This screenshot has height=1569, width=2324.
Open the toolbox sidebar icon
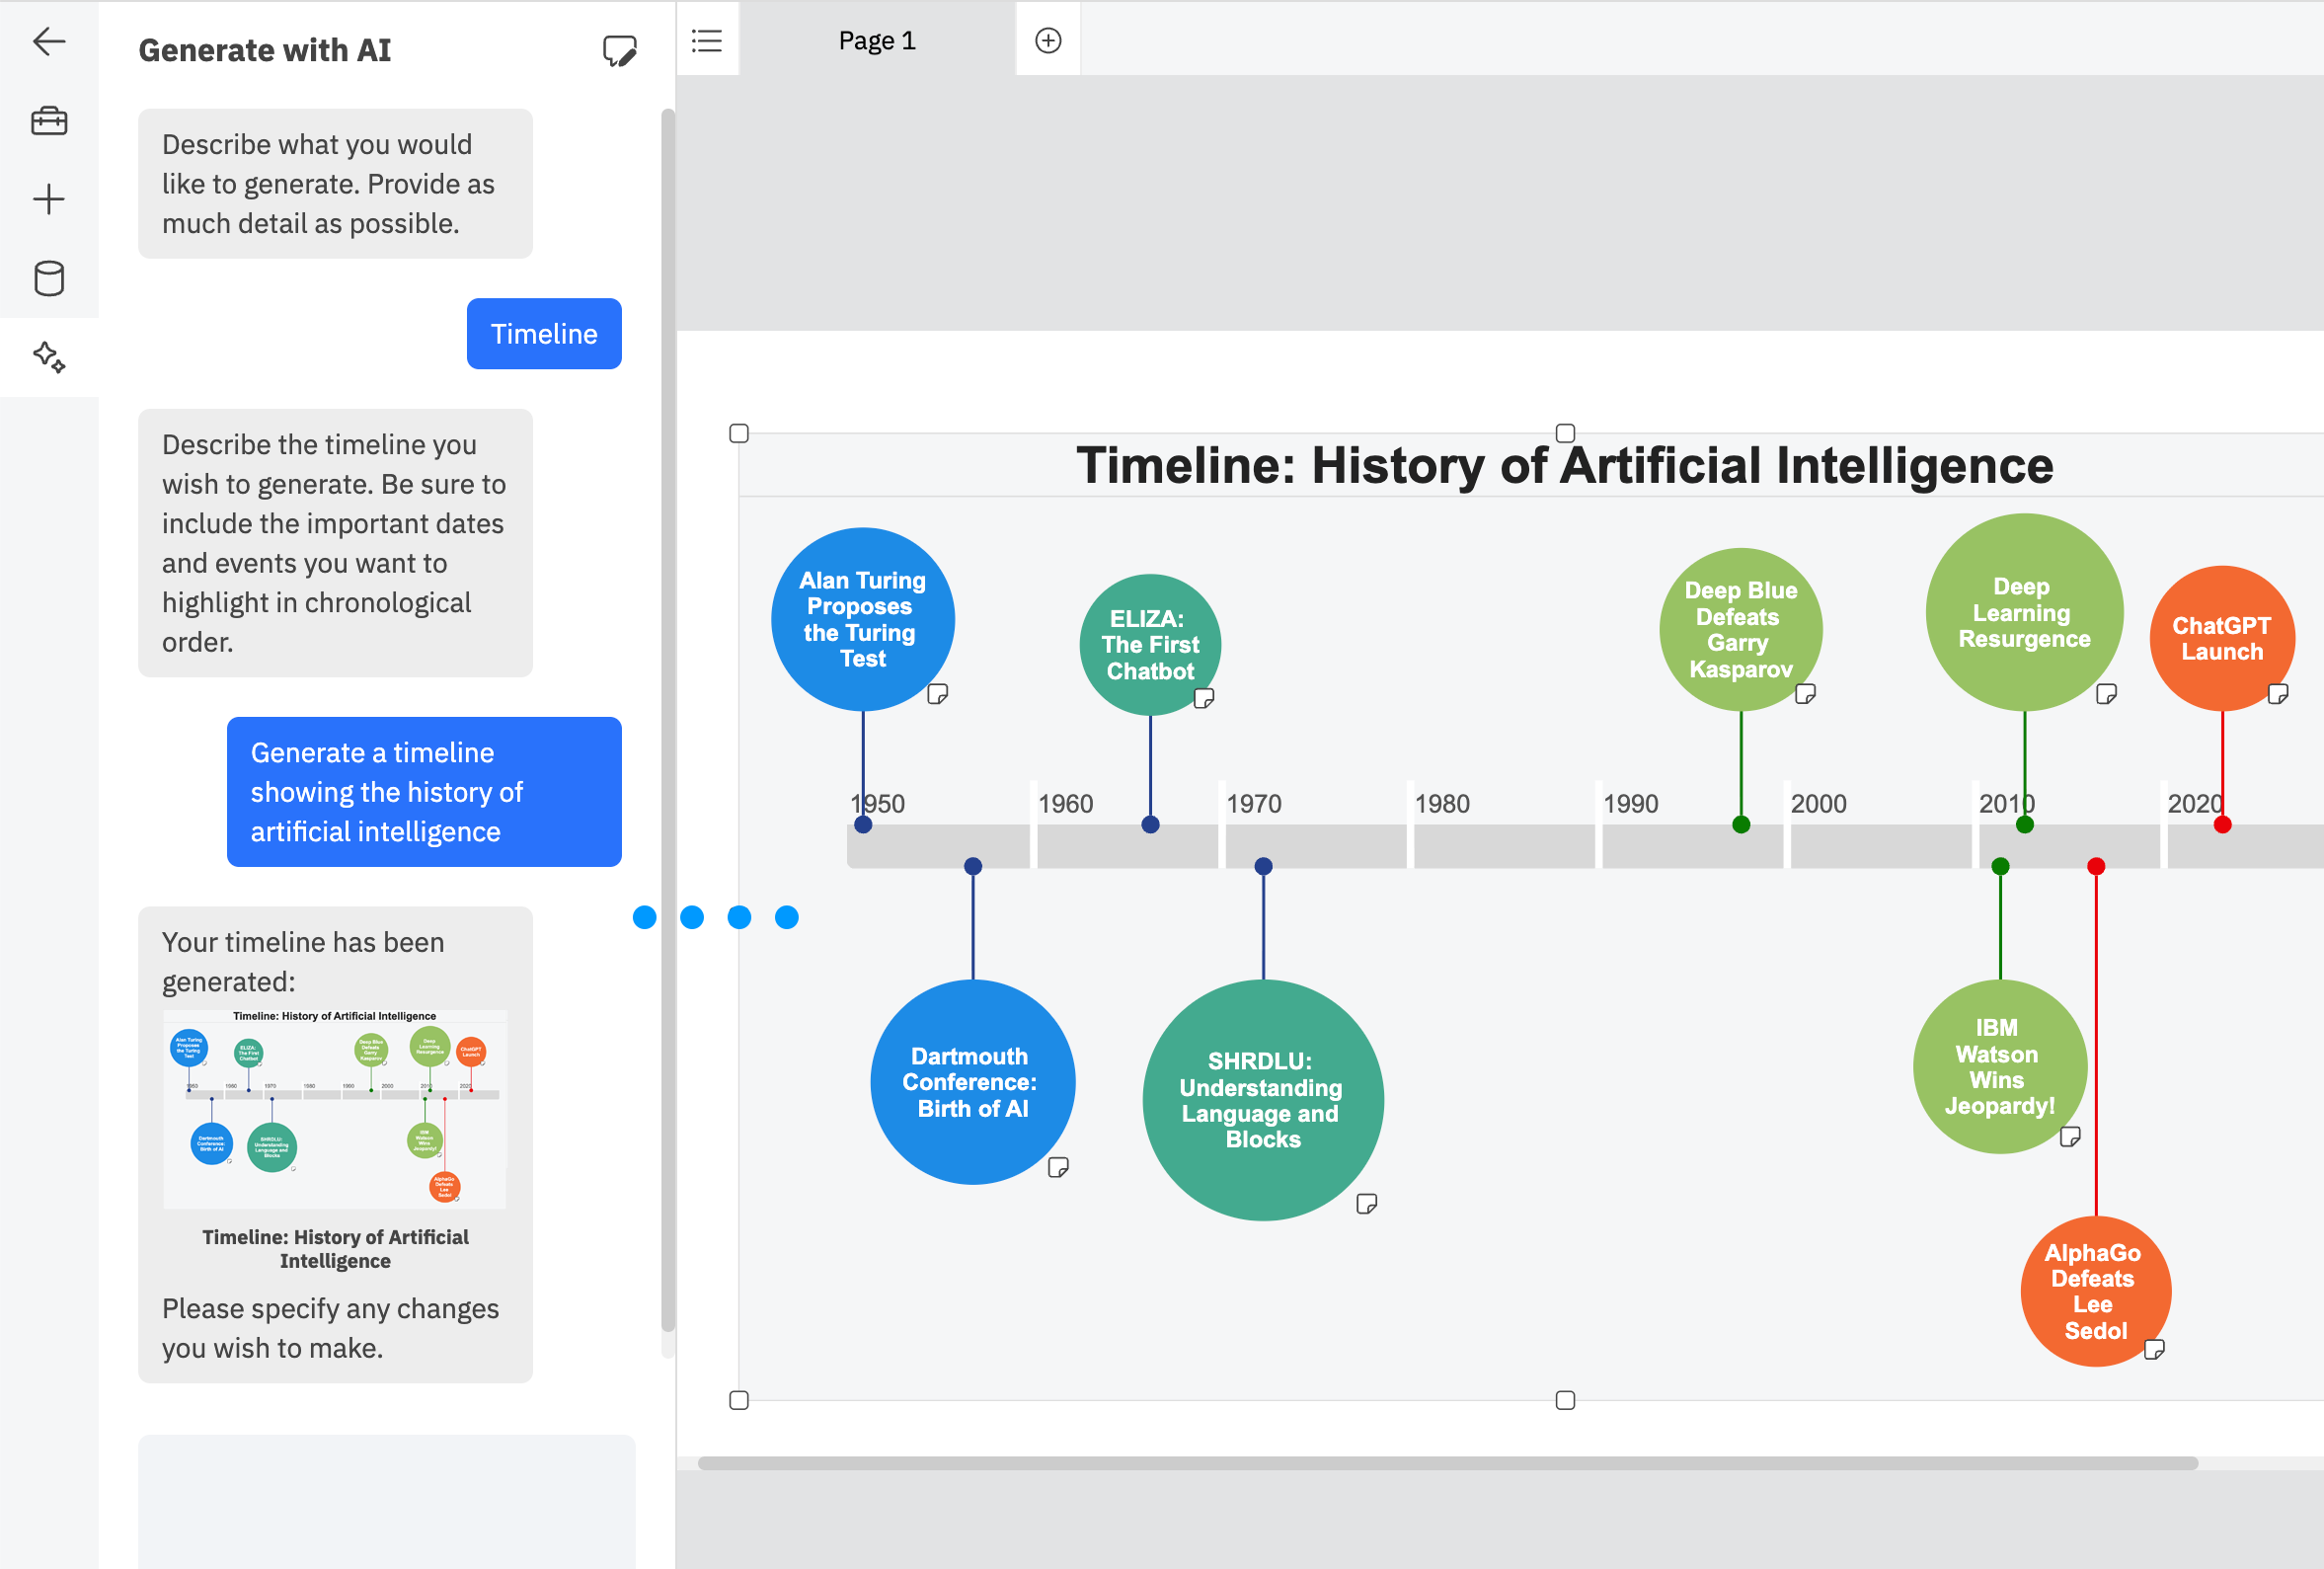coord(48,120)
